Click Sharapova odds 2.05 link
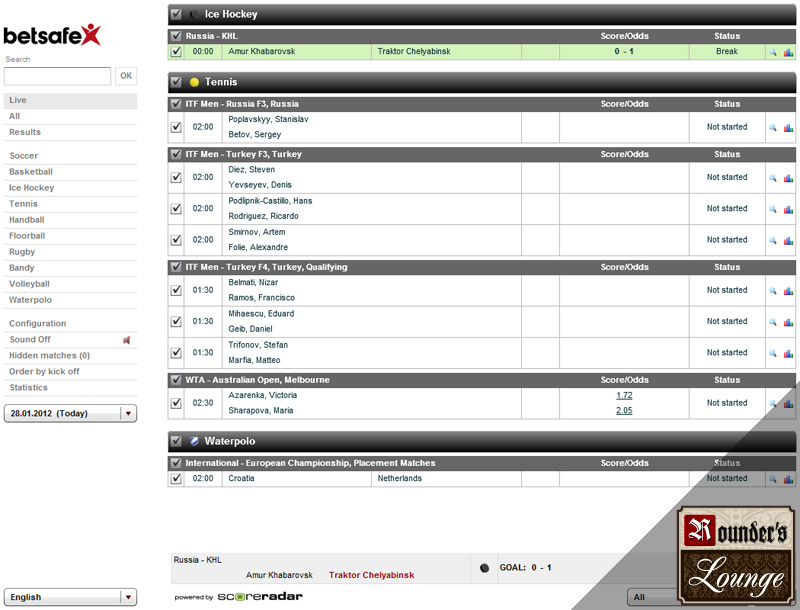 [624, 411]
